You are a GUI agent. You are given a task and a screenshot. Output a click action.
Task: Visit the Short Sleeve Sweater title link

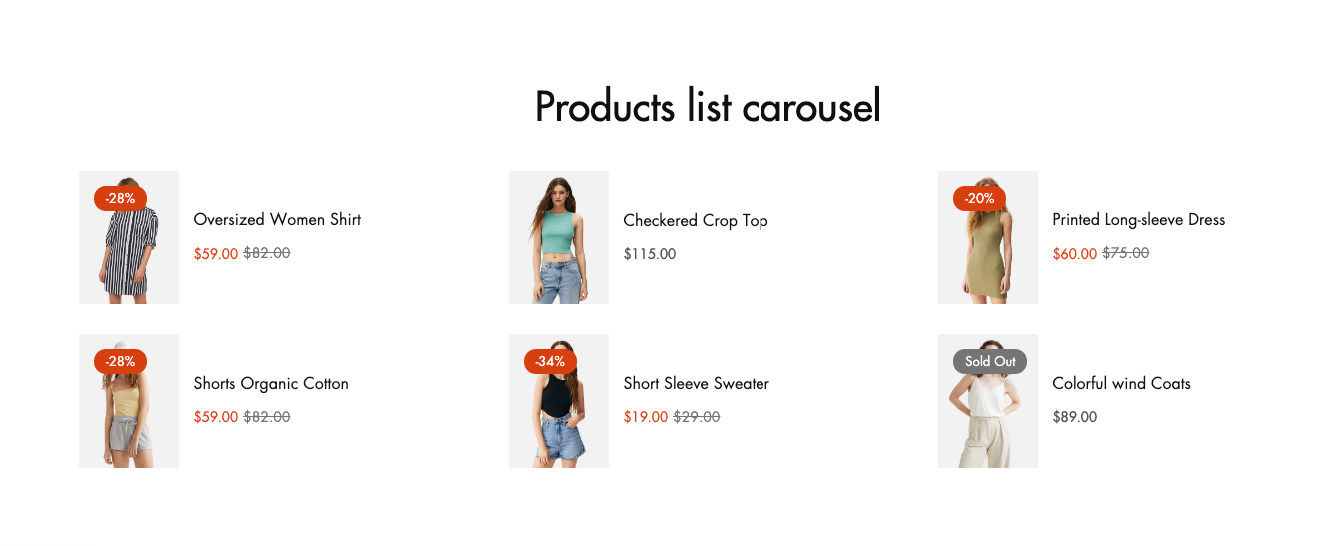696,384
